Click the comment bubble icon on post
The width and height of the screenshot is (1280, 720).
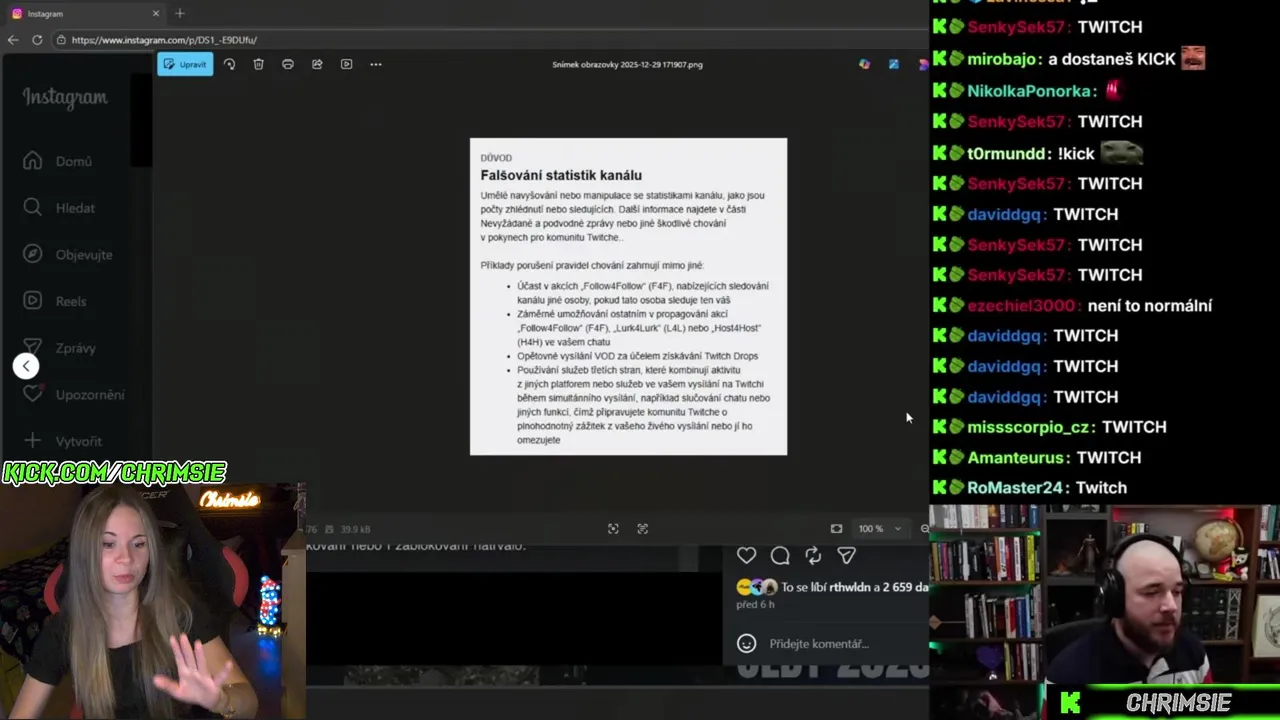pos(780,555)
